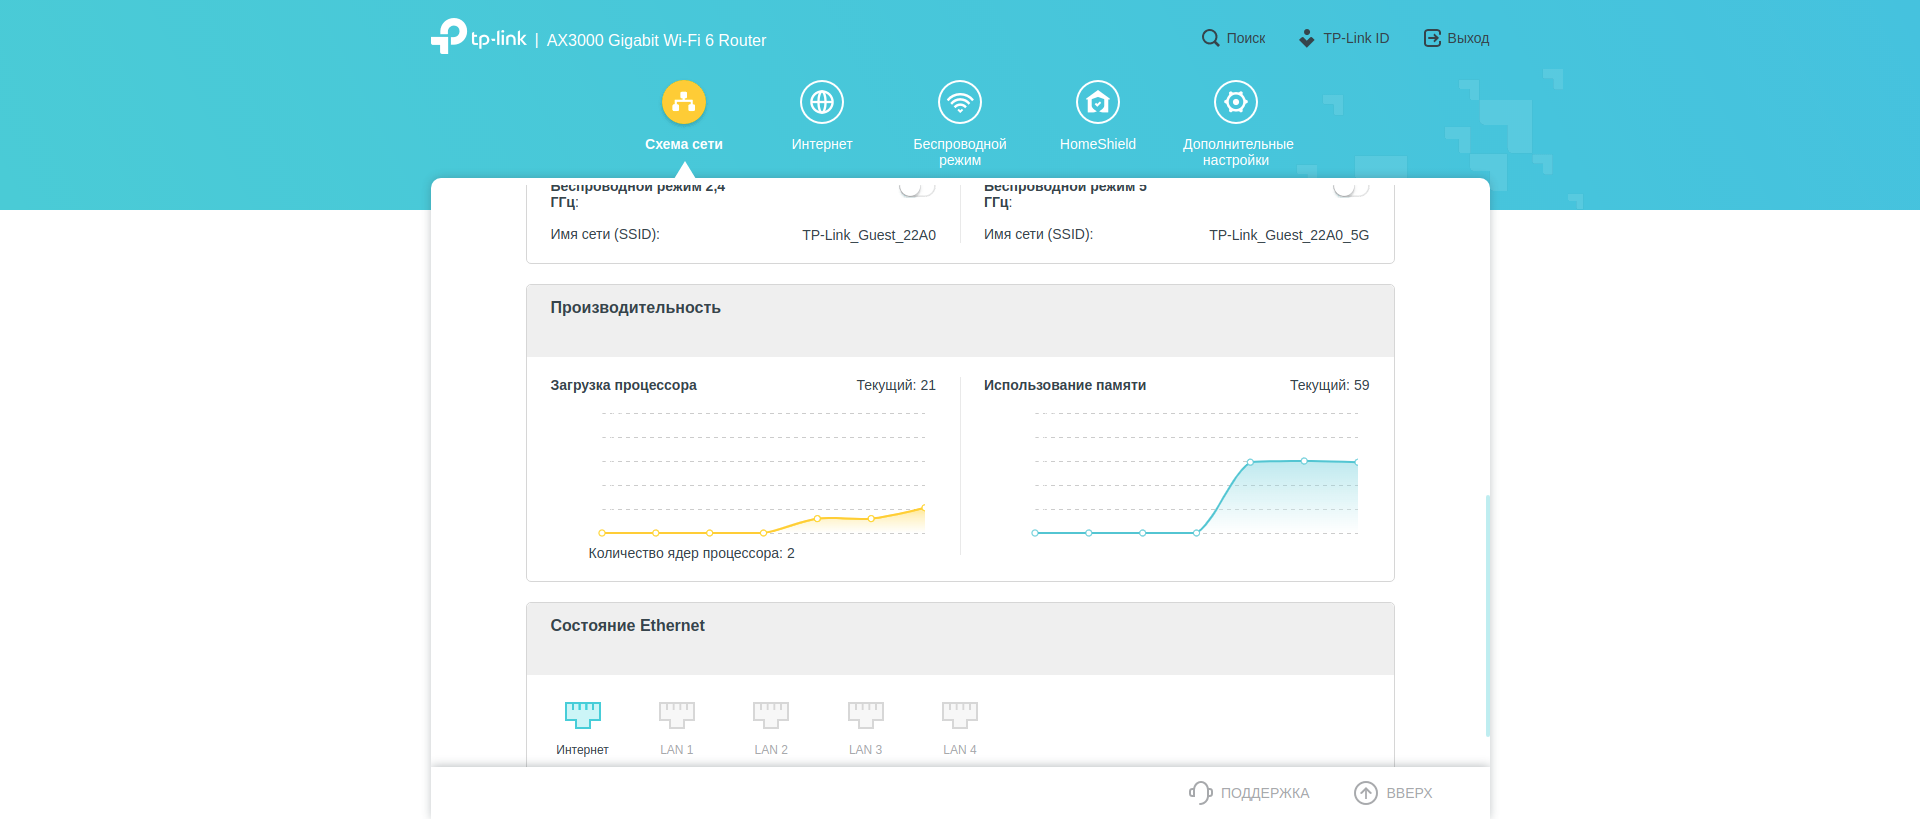
Task: Open the TP-Link ID link
Action: coord(1344,38)
